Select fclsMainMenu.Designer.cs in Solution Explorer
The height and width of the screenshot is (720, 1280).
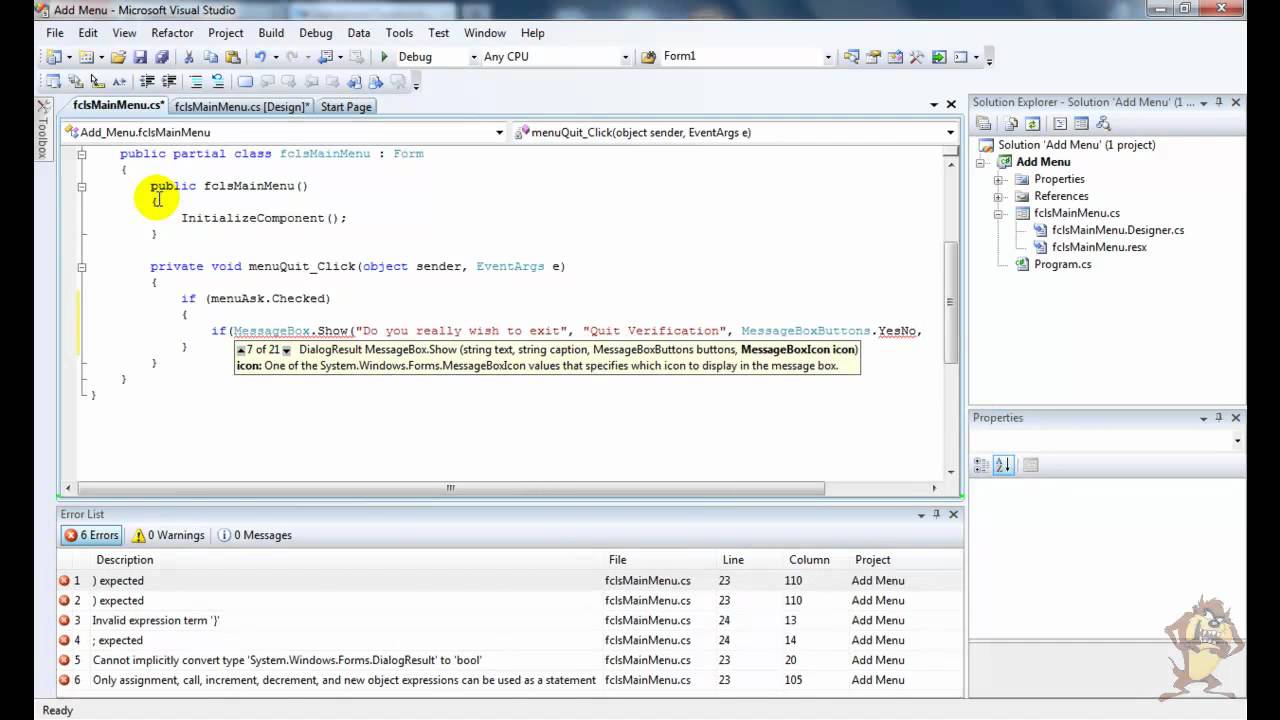point(1117,230)
